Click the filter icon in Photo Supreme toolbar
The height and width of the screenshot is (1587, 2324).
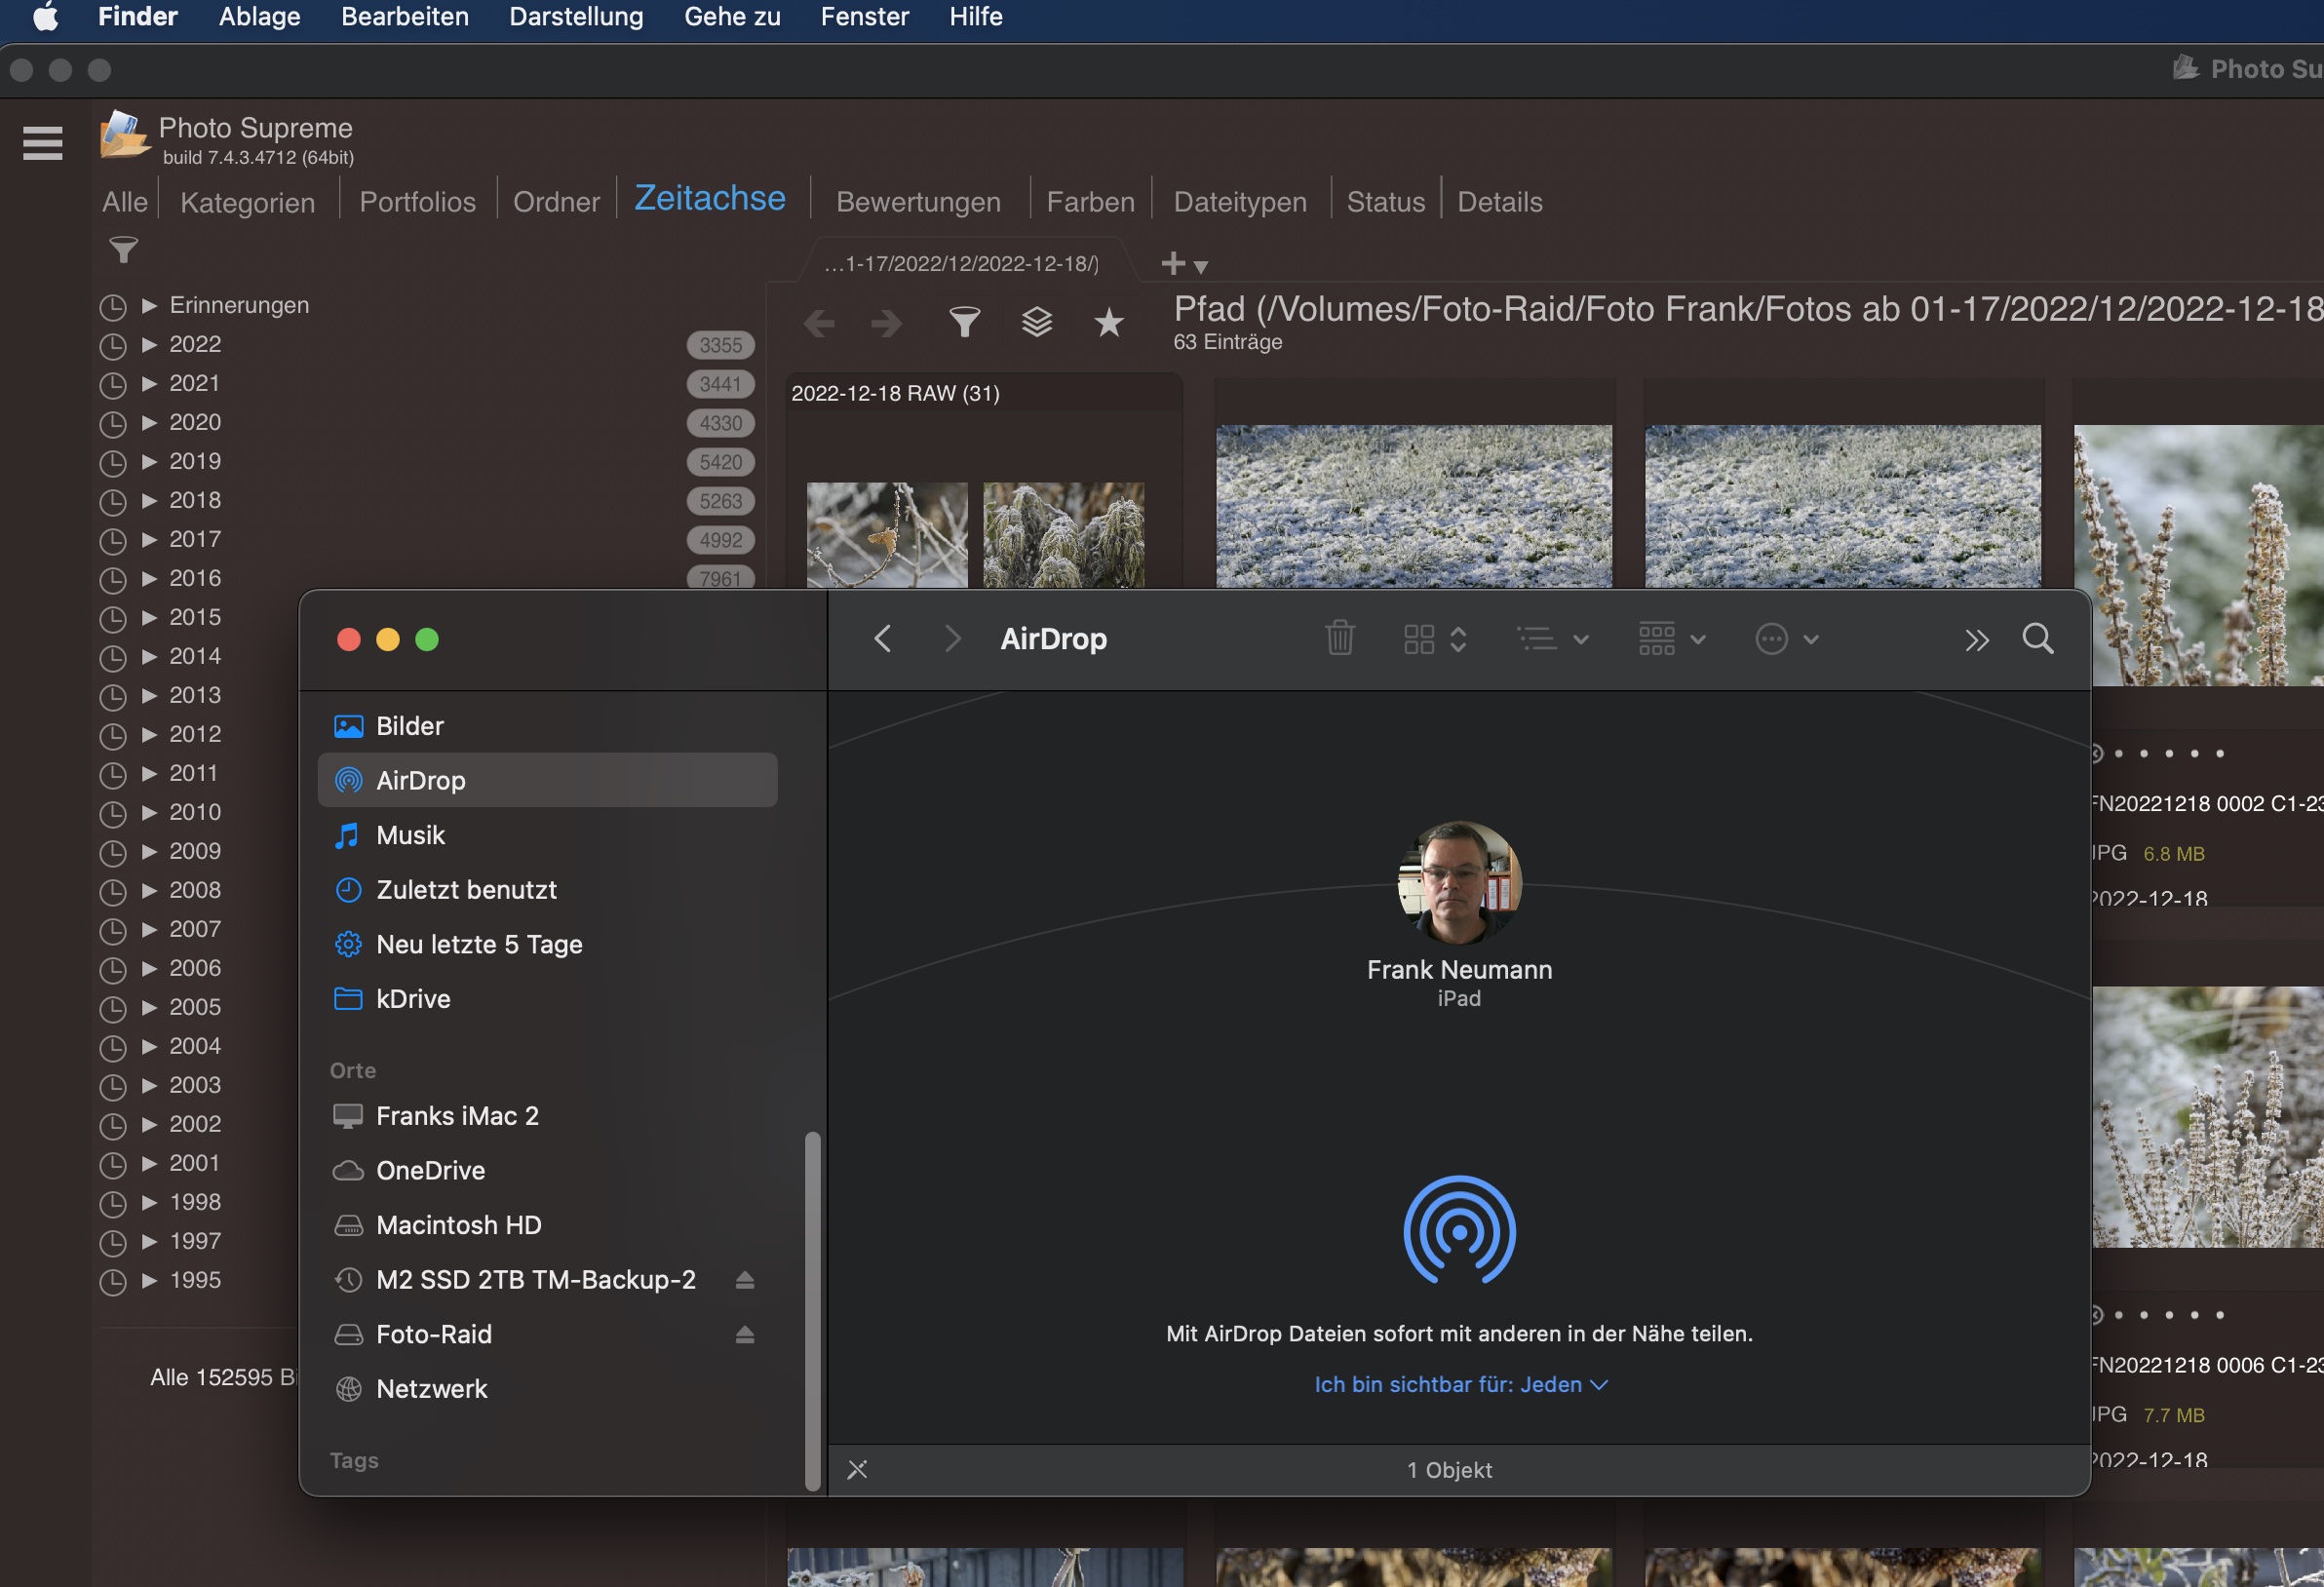click(964, 323)
